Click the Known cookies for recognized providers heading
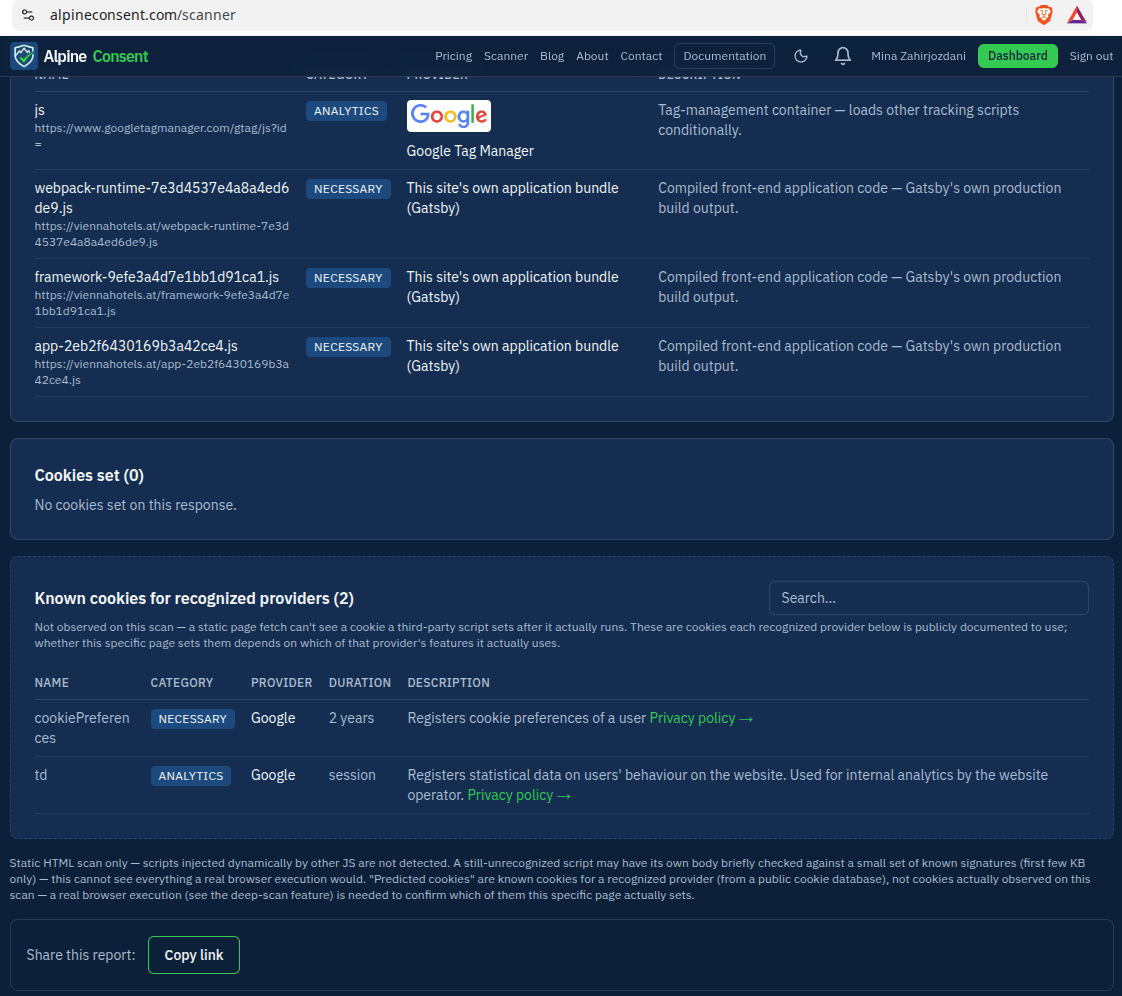 [195, 599]
